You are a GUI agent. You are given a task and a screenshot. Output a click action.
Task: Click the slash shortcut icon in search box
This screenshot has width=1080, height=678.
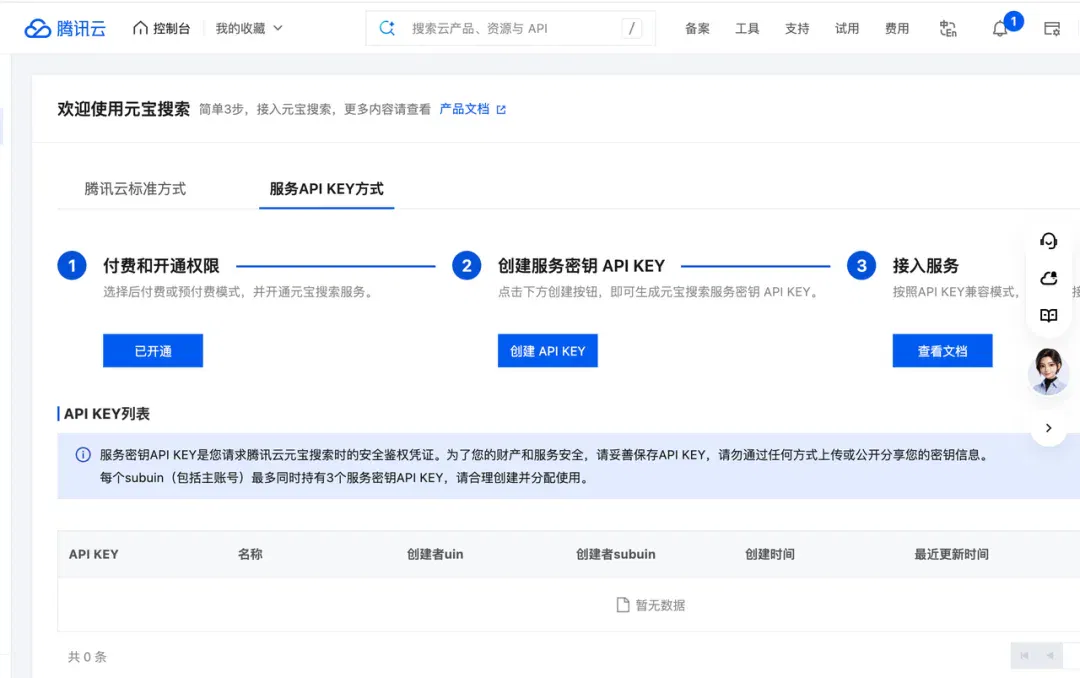(632, 28)
